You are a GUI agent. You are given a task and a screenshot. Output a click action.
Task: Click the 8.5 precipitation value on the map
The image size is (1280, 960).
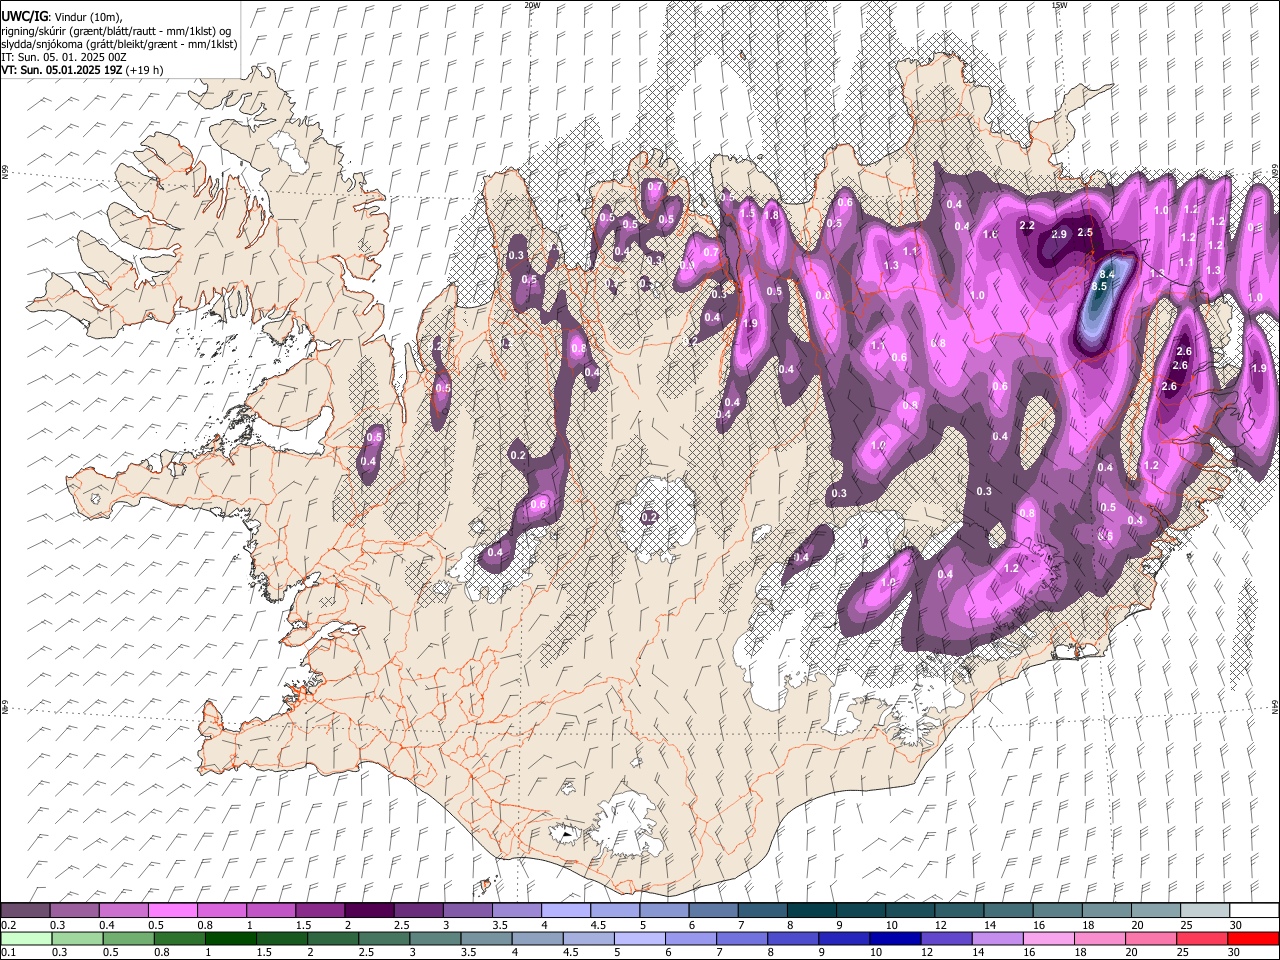1100,286
